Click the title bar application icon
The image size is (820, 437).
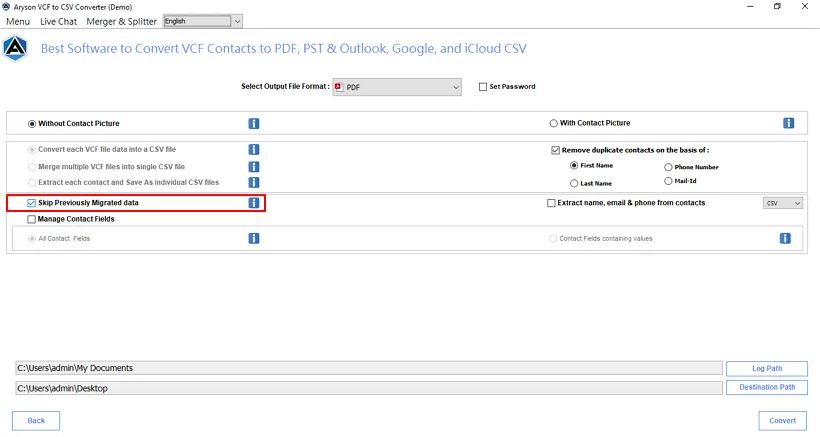point(6,7)
